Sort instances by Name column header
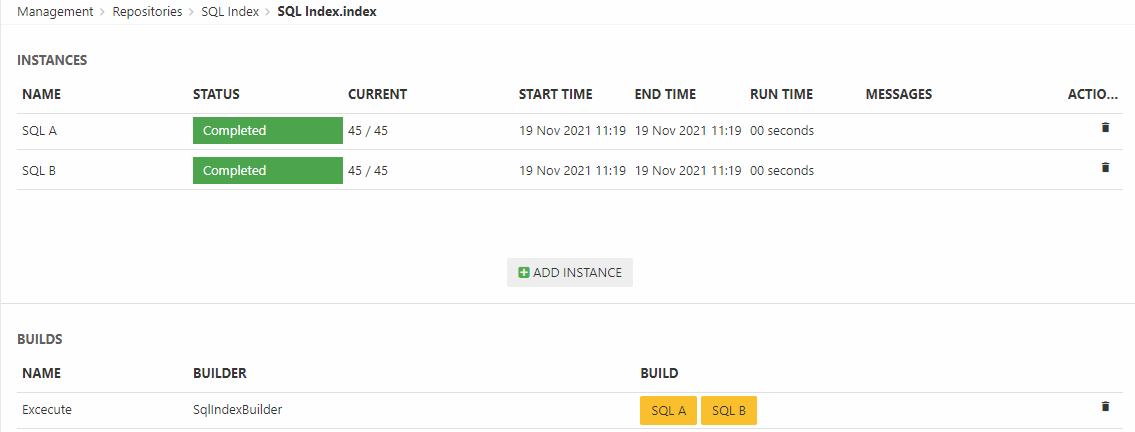 pos(41,94)
